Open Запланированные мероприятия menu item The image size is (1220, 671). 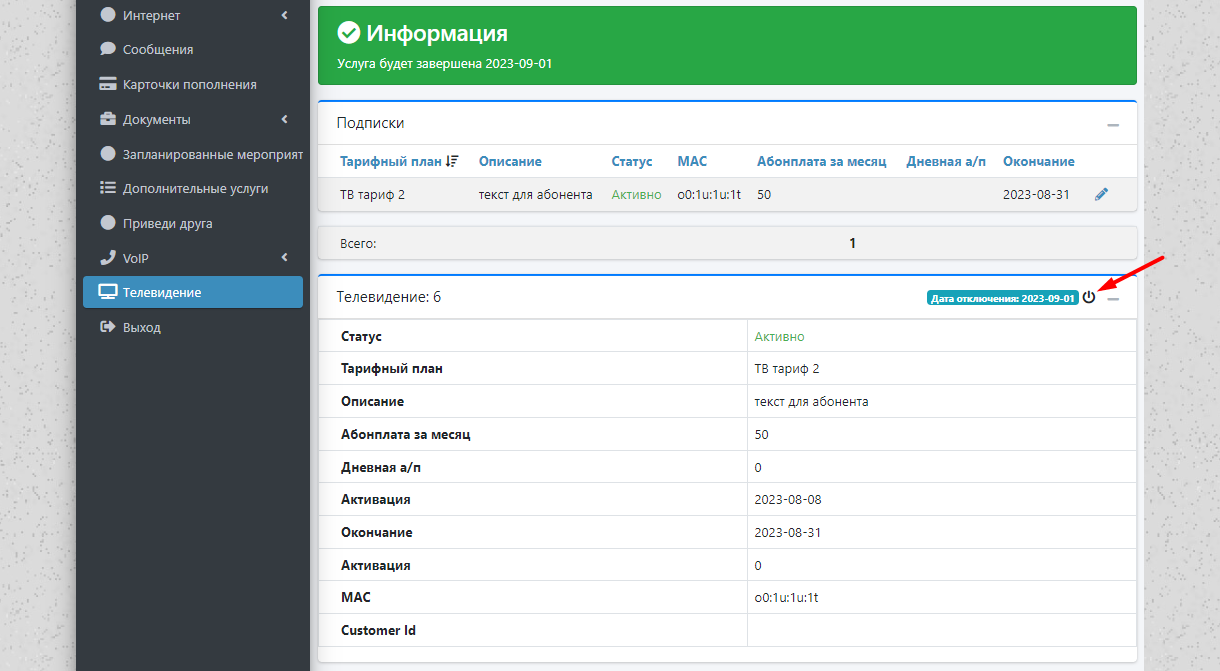pyautogui.click(x=212, y=154)
